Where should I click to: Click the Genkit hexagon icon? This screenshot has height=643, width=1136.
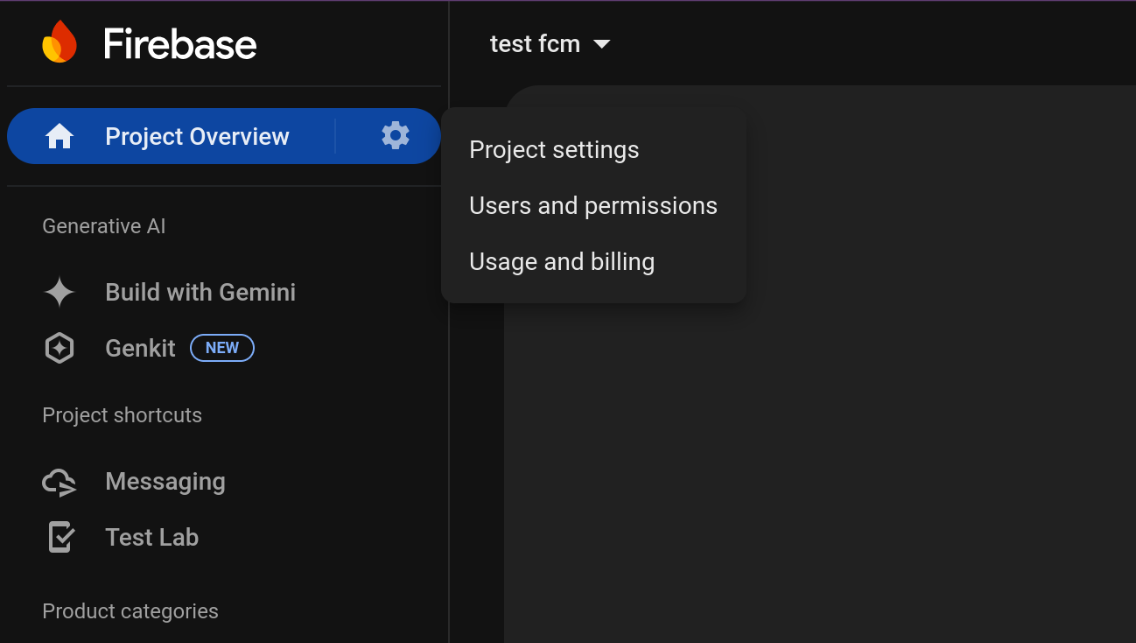click(59, 347)
